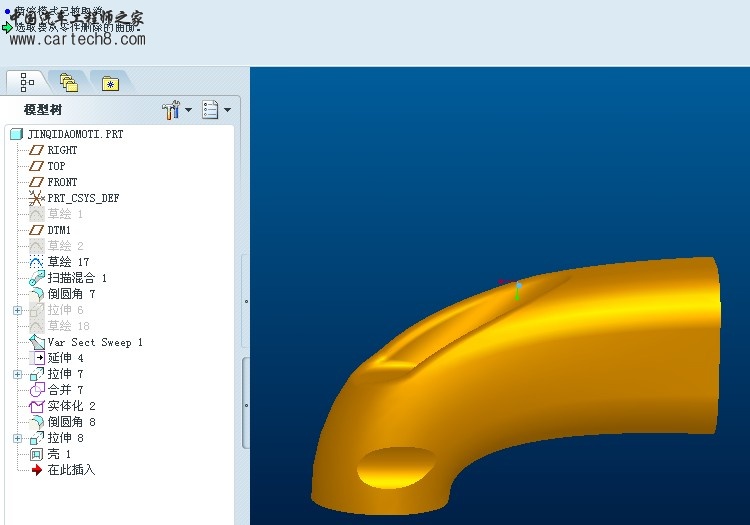Screen dimensions: 750x525
Task: Select the RIGHT datum plane icon
Action: (37, 150)
